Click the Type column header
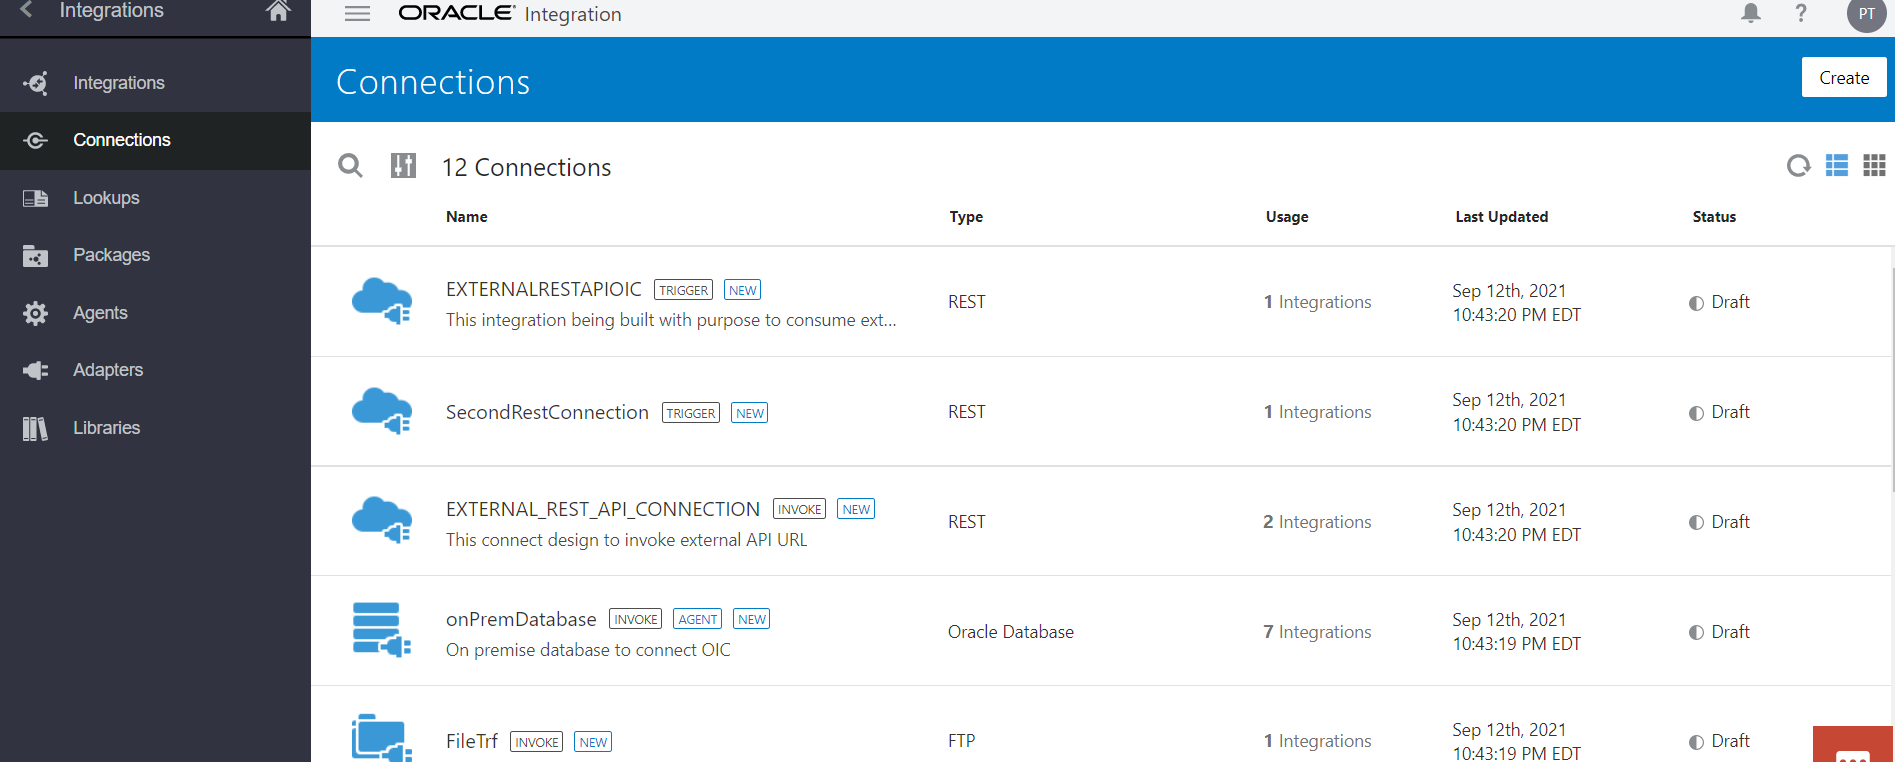Screen dimensions: 1895x762 coord(966,217)
